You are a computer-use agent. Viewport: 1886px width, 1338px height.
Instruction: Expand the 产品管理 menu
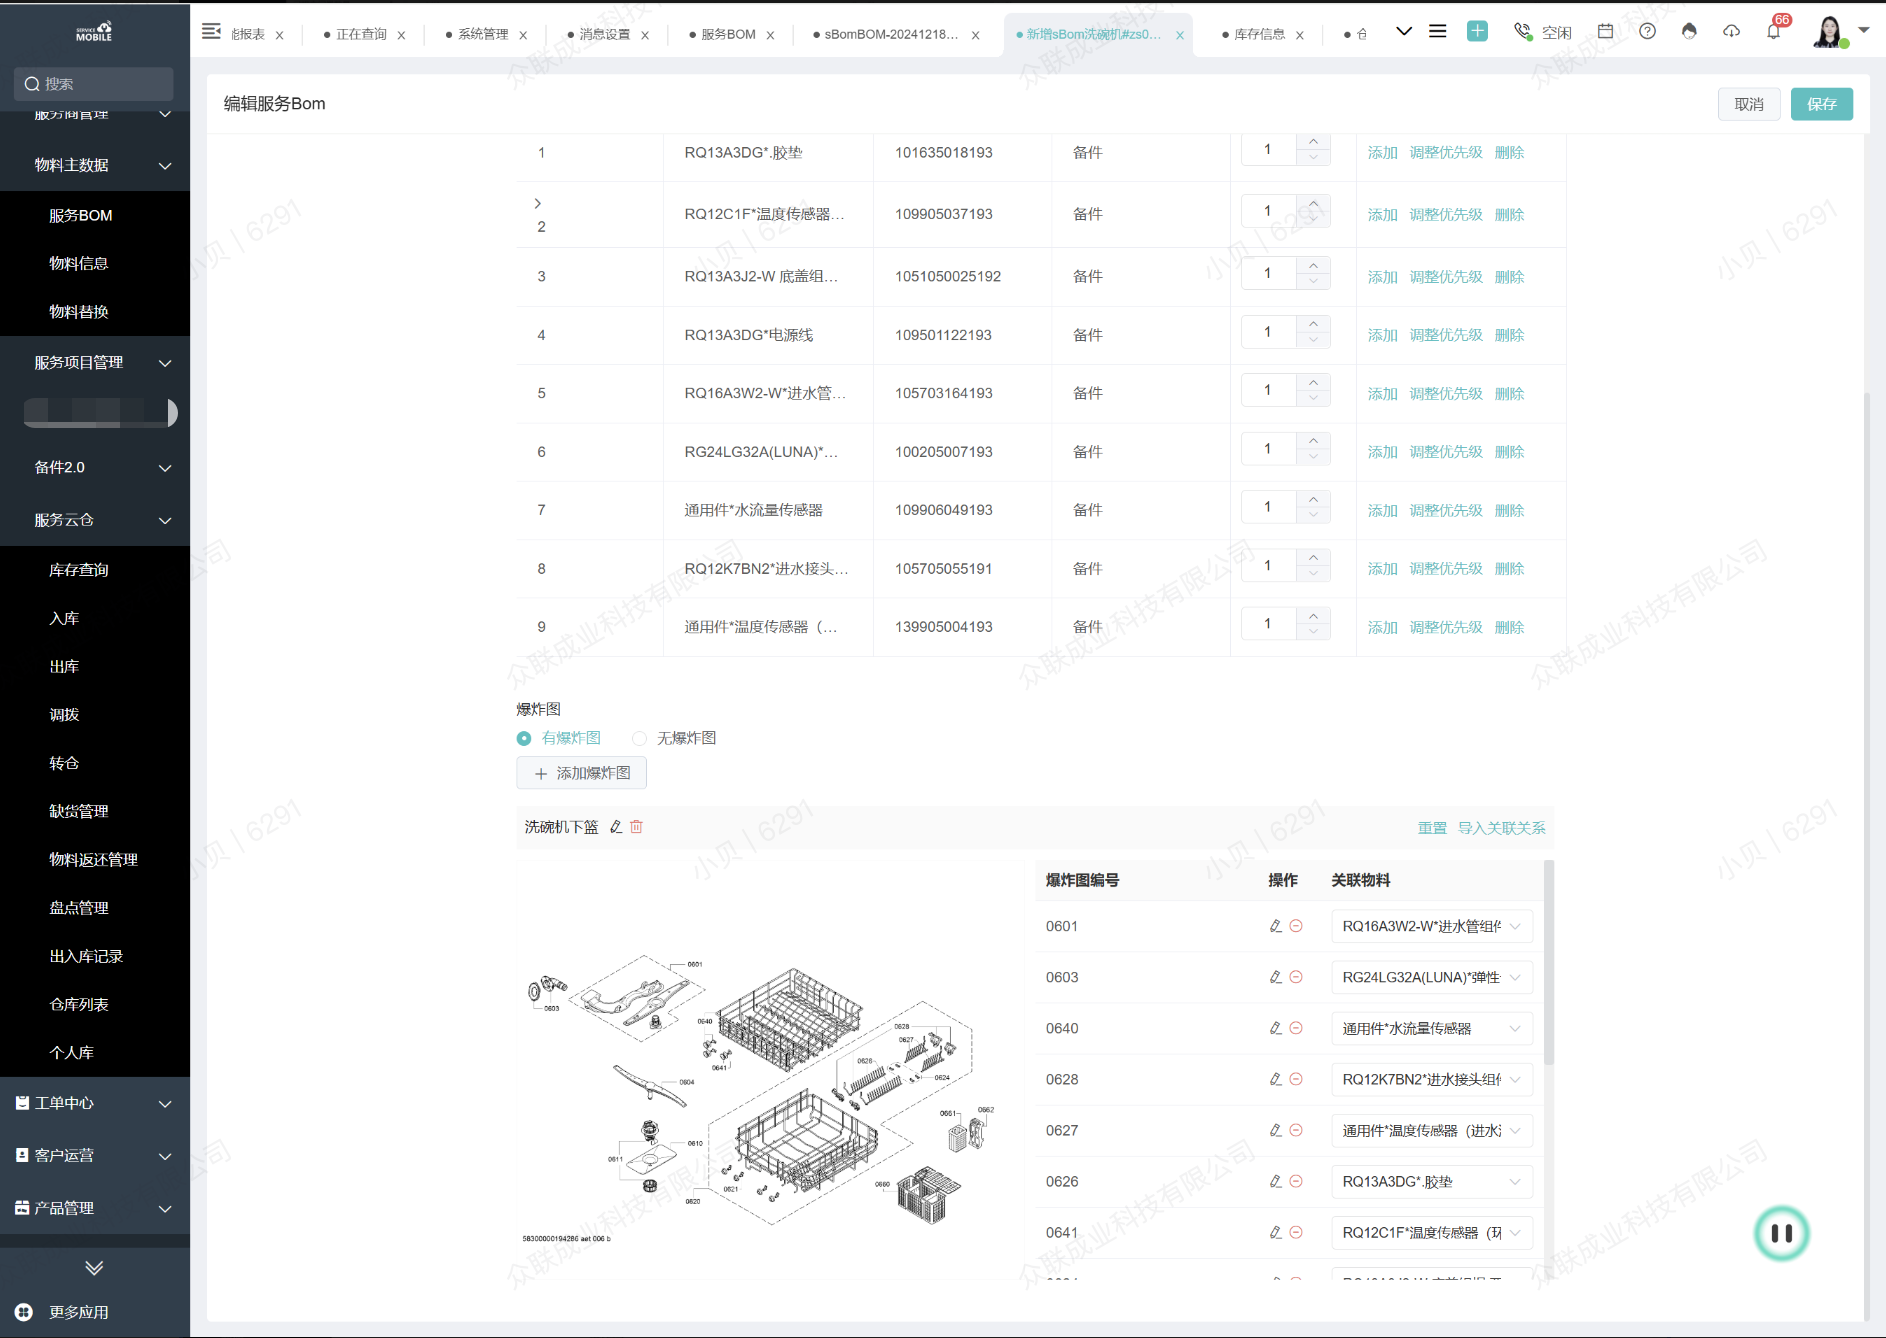[95, 1208]
